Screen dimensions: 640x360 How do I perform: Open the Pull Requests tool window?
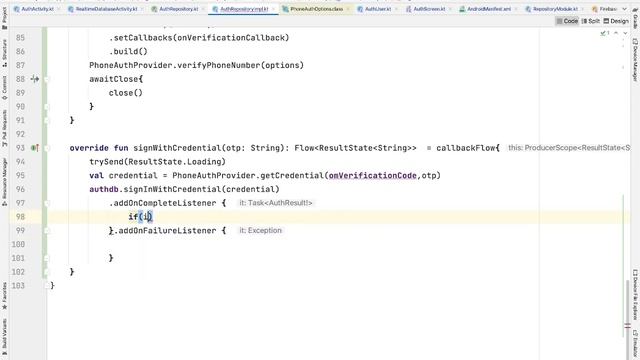click(4, 128)
